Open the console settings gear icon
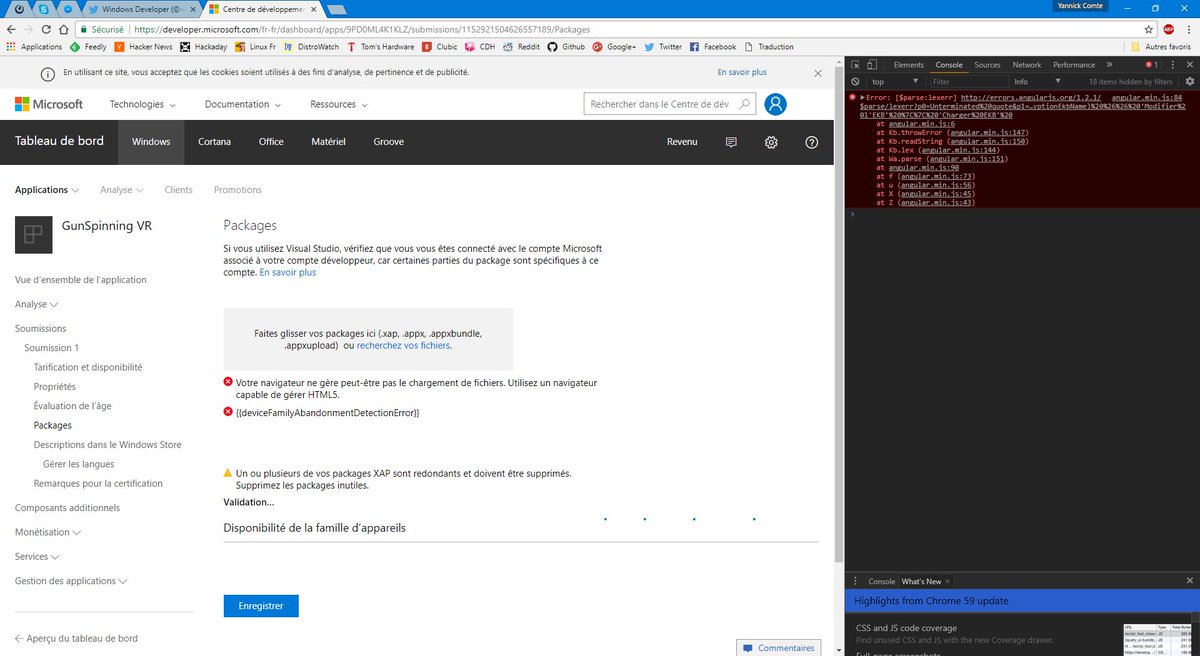The image size is (1200, 656). pyautogui.click(x=1190, y=81)
